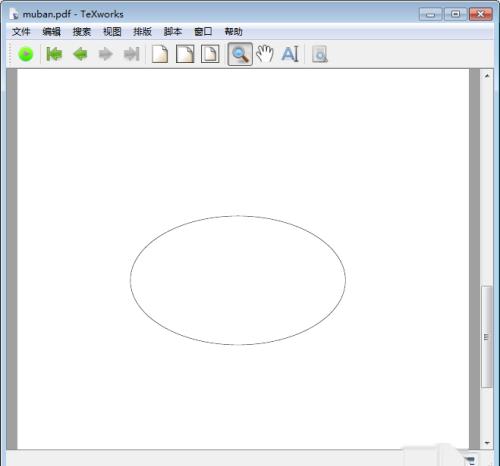Open the 视图 menu

point(112,32)
